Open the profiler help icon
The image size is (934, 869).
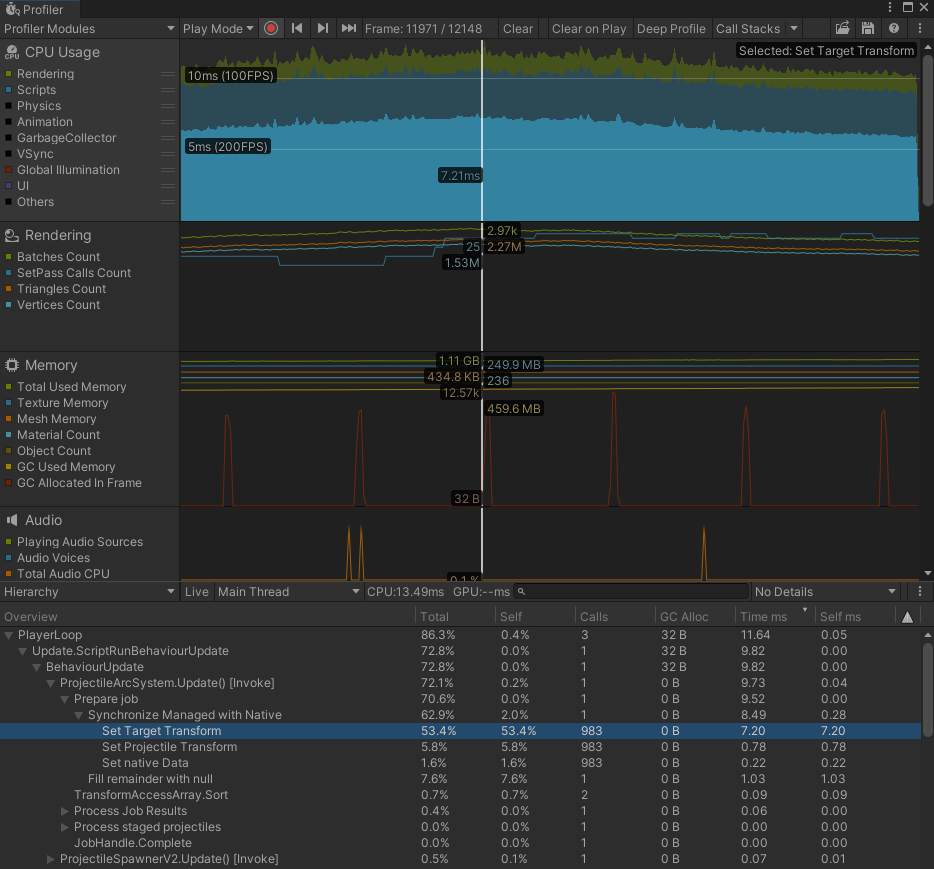click(893, 29)
